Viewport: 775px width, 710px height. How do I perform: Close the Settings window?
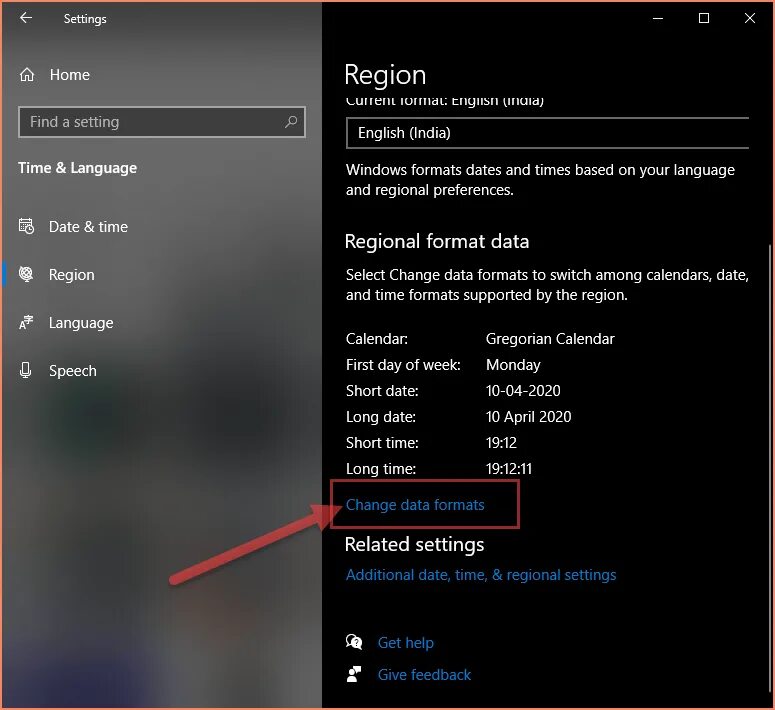tap(750, 18)
